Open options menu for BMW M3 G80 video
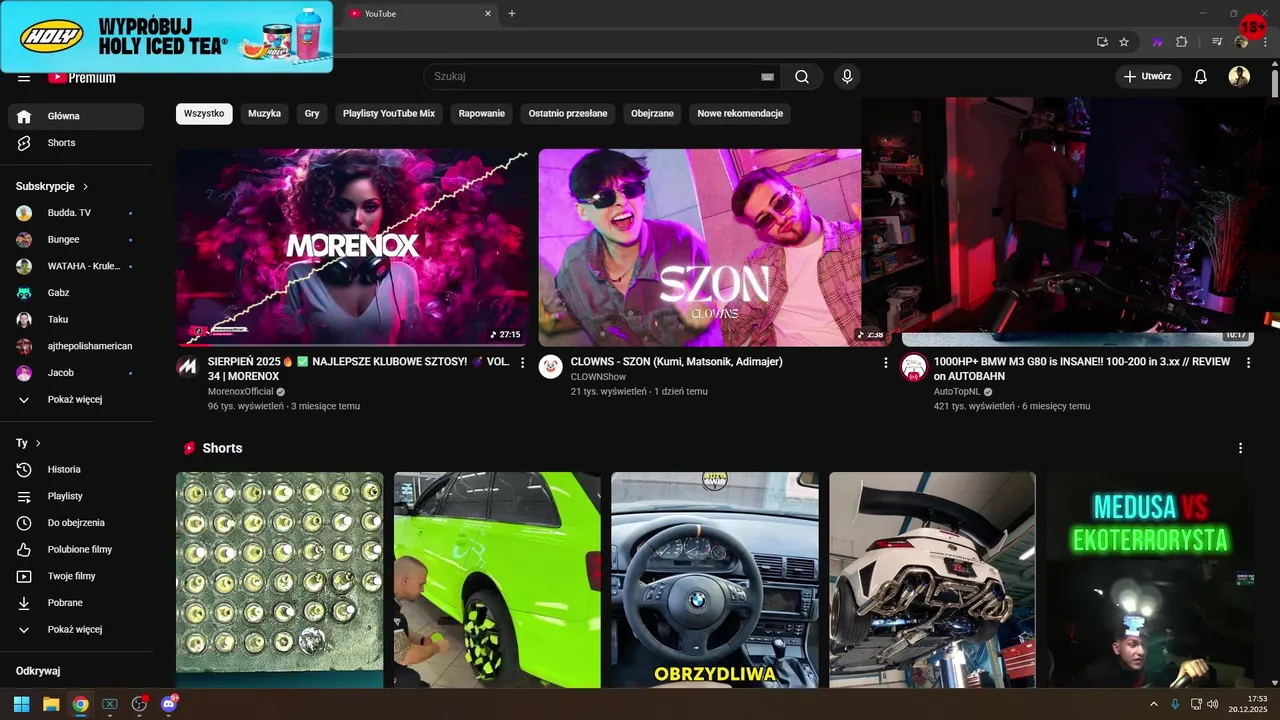This screenshot has width=1280, height=720. pos(1248,362)
